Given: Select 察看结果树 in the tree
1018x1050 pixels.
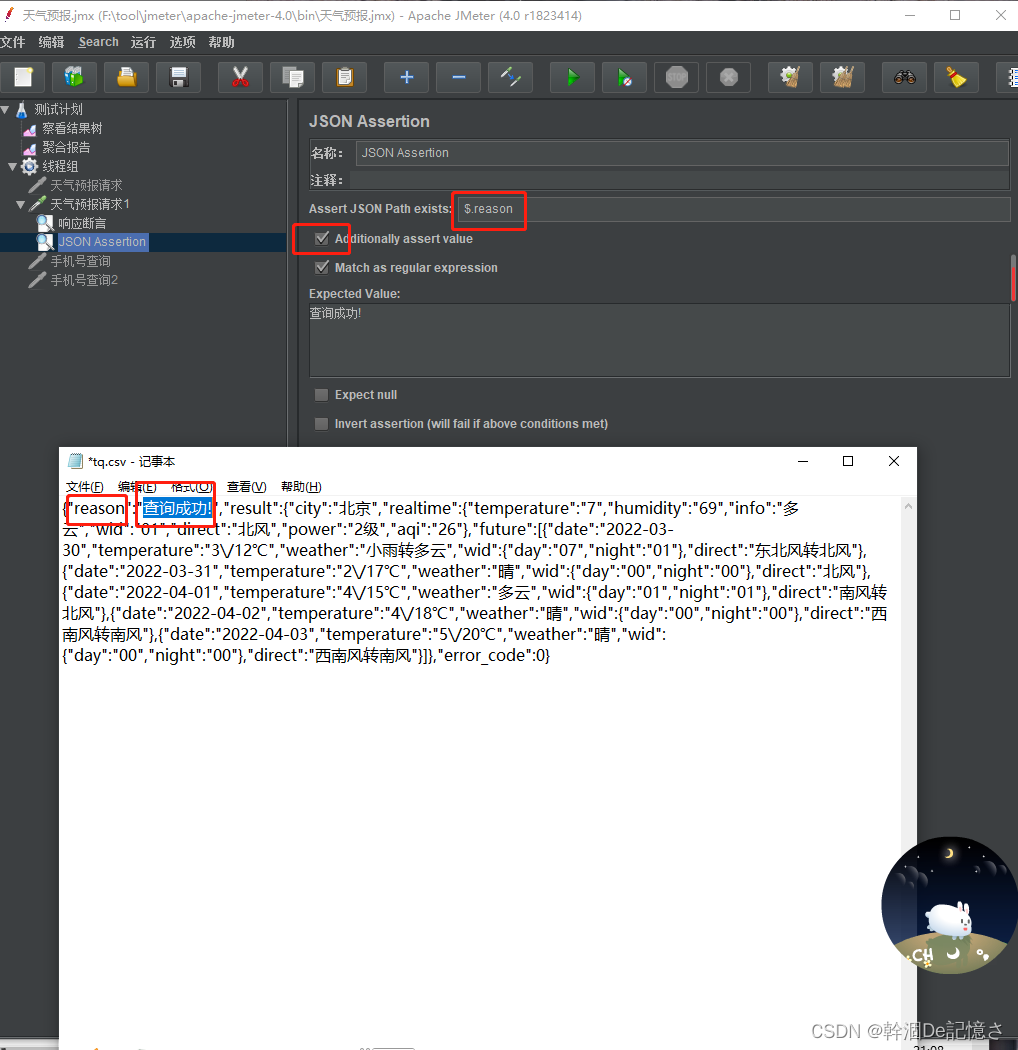Looking at the screenshot, I should [72, 128].
